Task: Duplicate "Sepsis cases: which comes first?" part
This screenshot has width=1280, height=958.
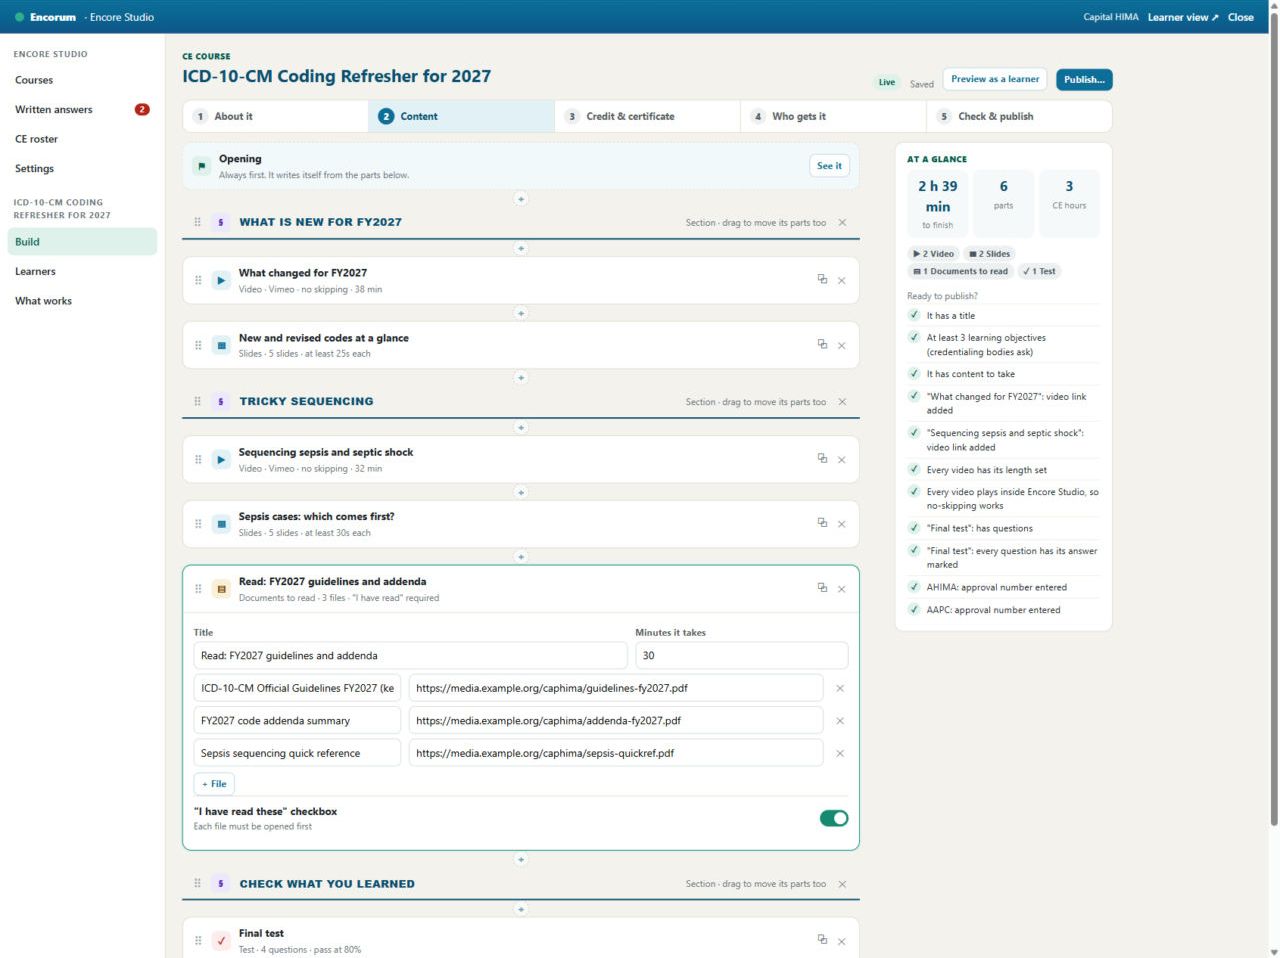Action: (822, 523)
